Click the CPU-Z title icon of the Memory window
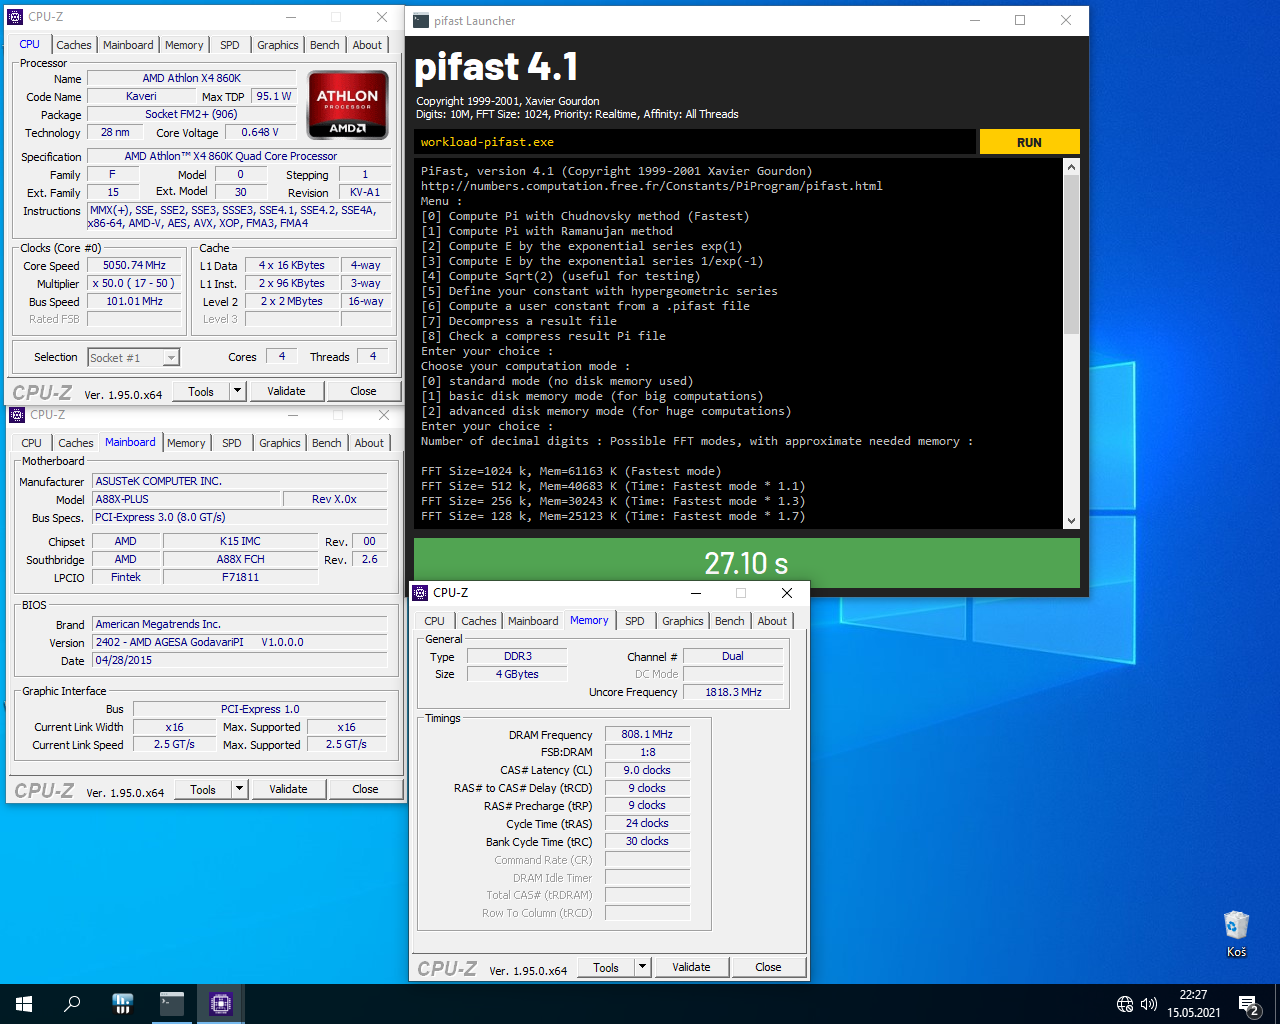 [421, 593]
